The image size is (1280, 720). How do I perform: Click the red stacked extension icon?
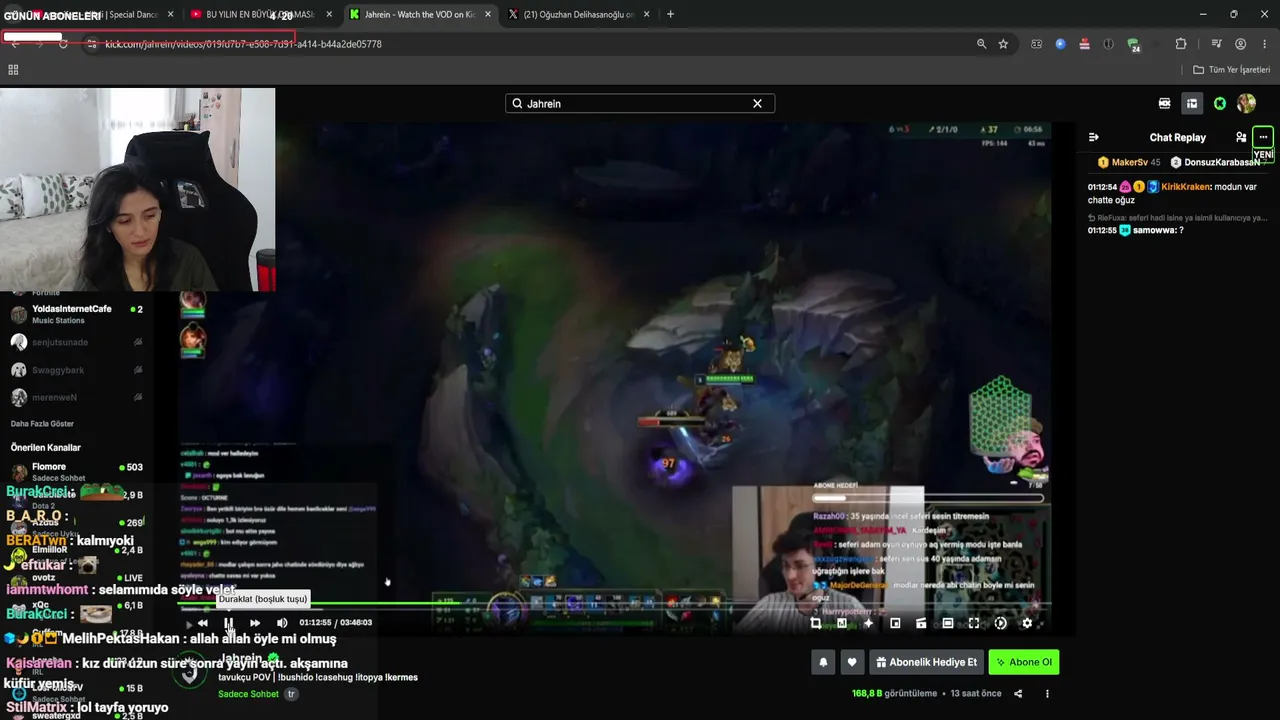point(1084,44)
